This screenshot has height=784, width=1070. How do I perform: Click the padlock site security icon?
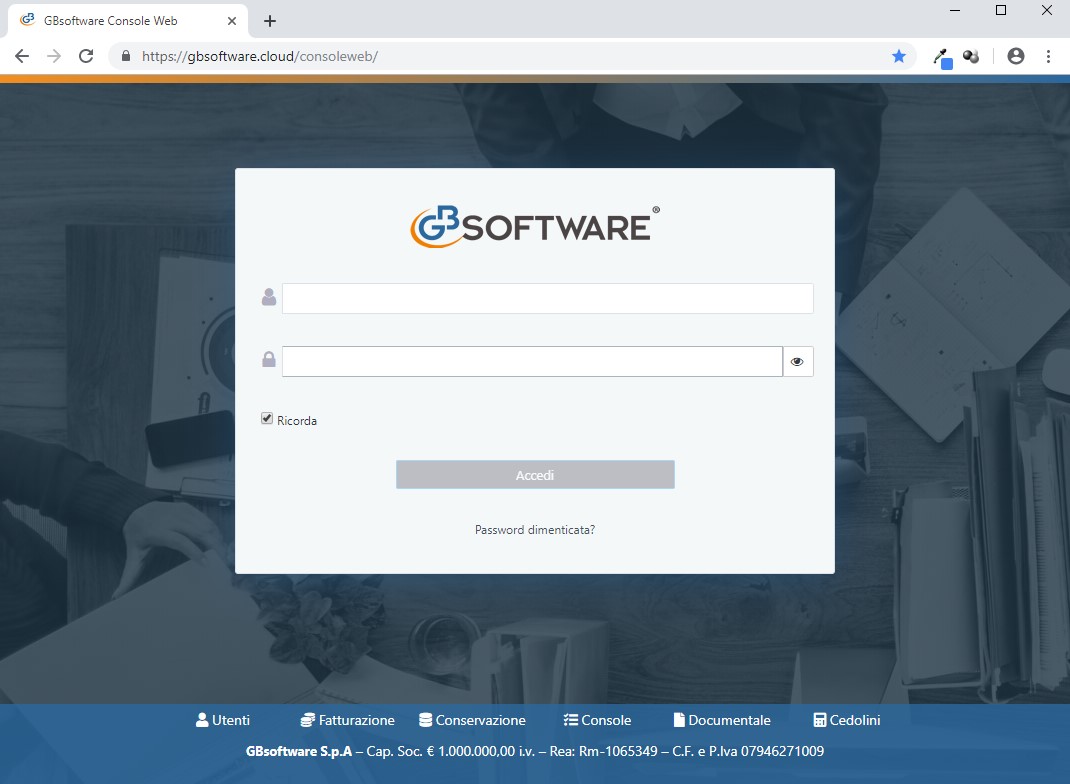click(126, 56)
